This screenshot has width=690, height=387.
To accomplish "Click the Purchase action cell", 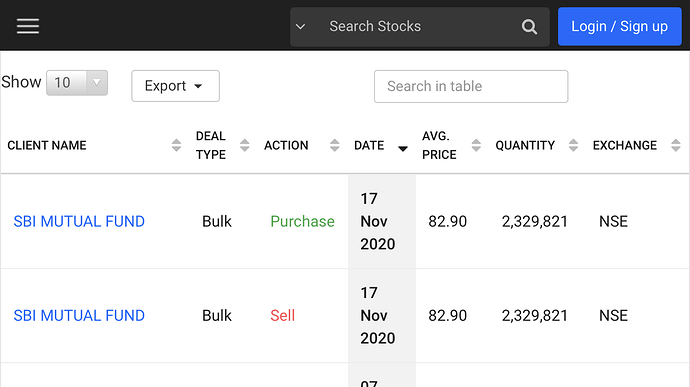I will [302, 221].
